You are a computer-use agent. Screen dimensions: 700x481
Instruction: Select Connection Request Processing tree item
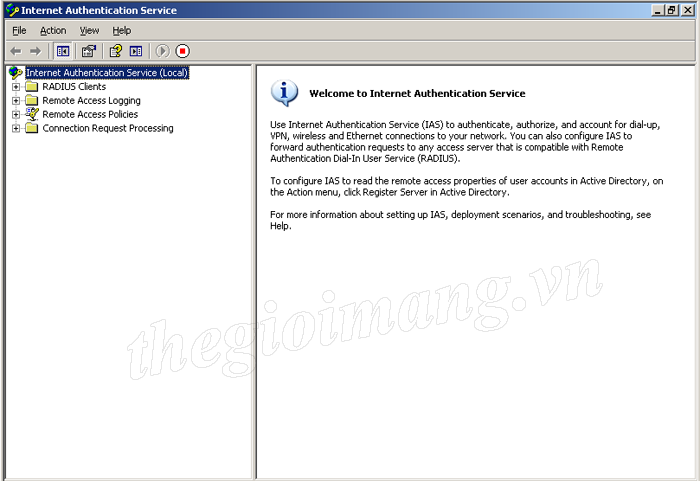click(x=108, y=128)
